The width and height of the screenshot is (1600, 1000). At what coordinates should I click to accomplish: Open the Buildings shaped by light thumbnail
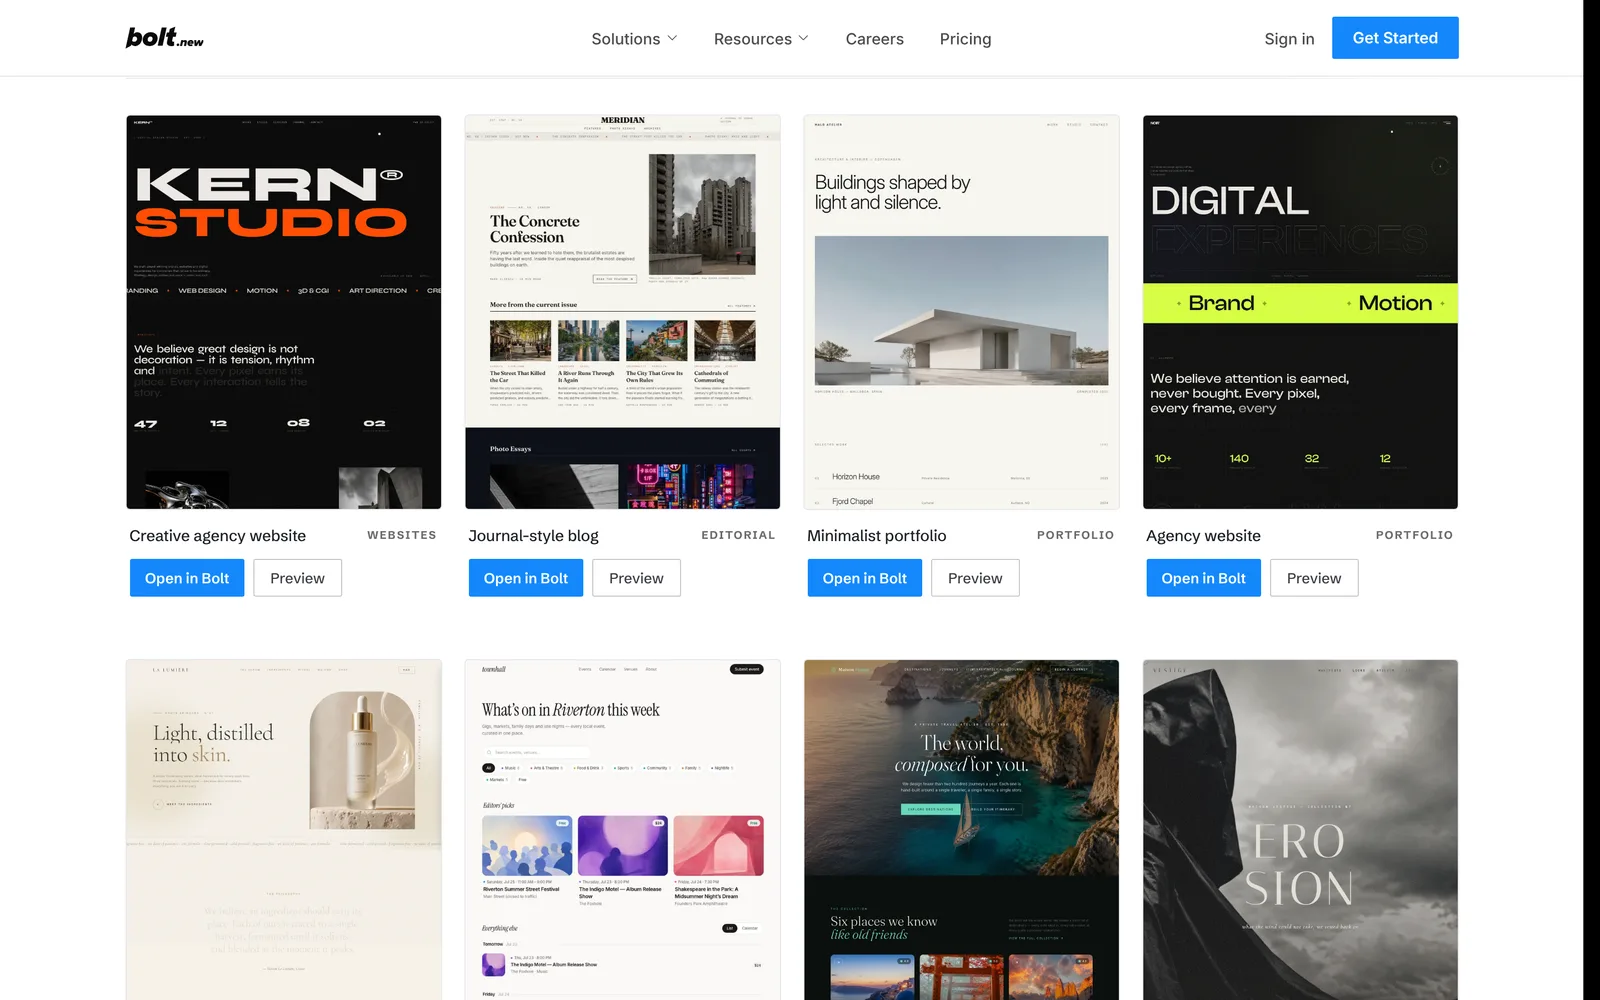[961, 312]
